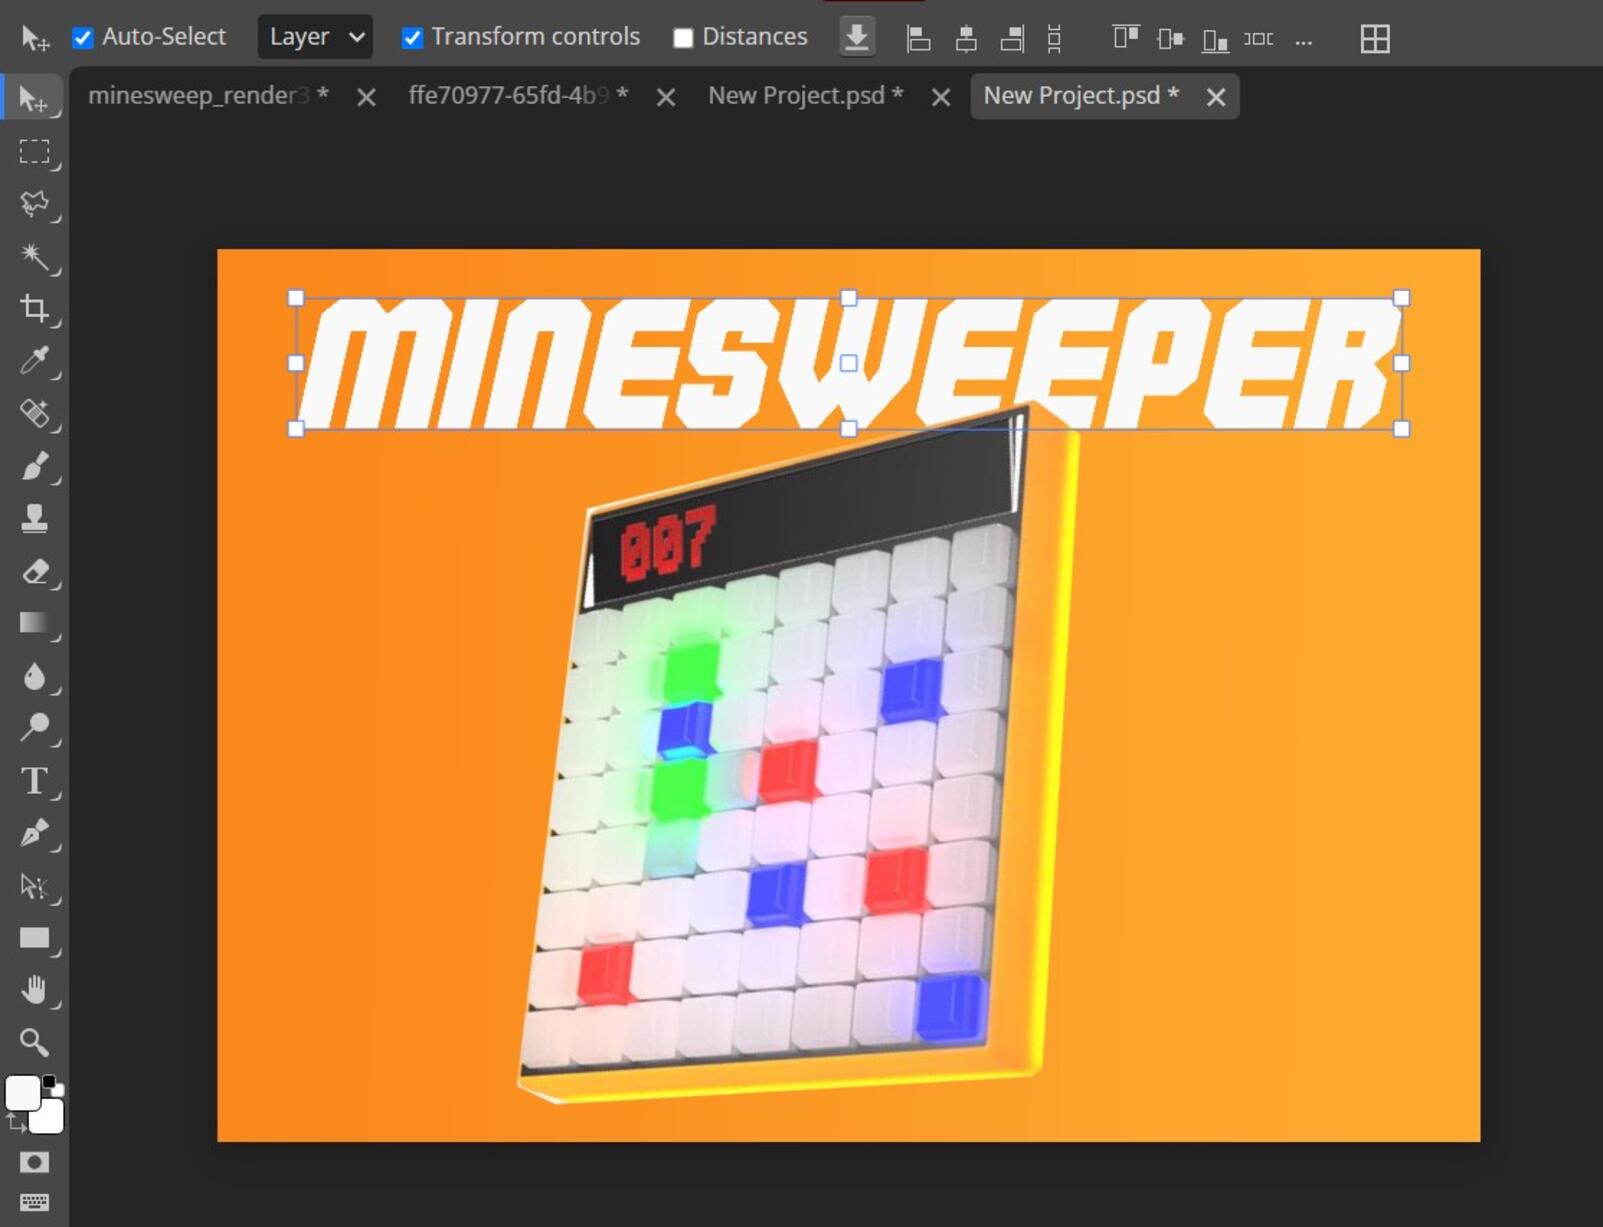This screenshot has height=1227, width=1603.
Task: Align bottom edges of layers
Action: tap(1215, 39)
